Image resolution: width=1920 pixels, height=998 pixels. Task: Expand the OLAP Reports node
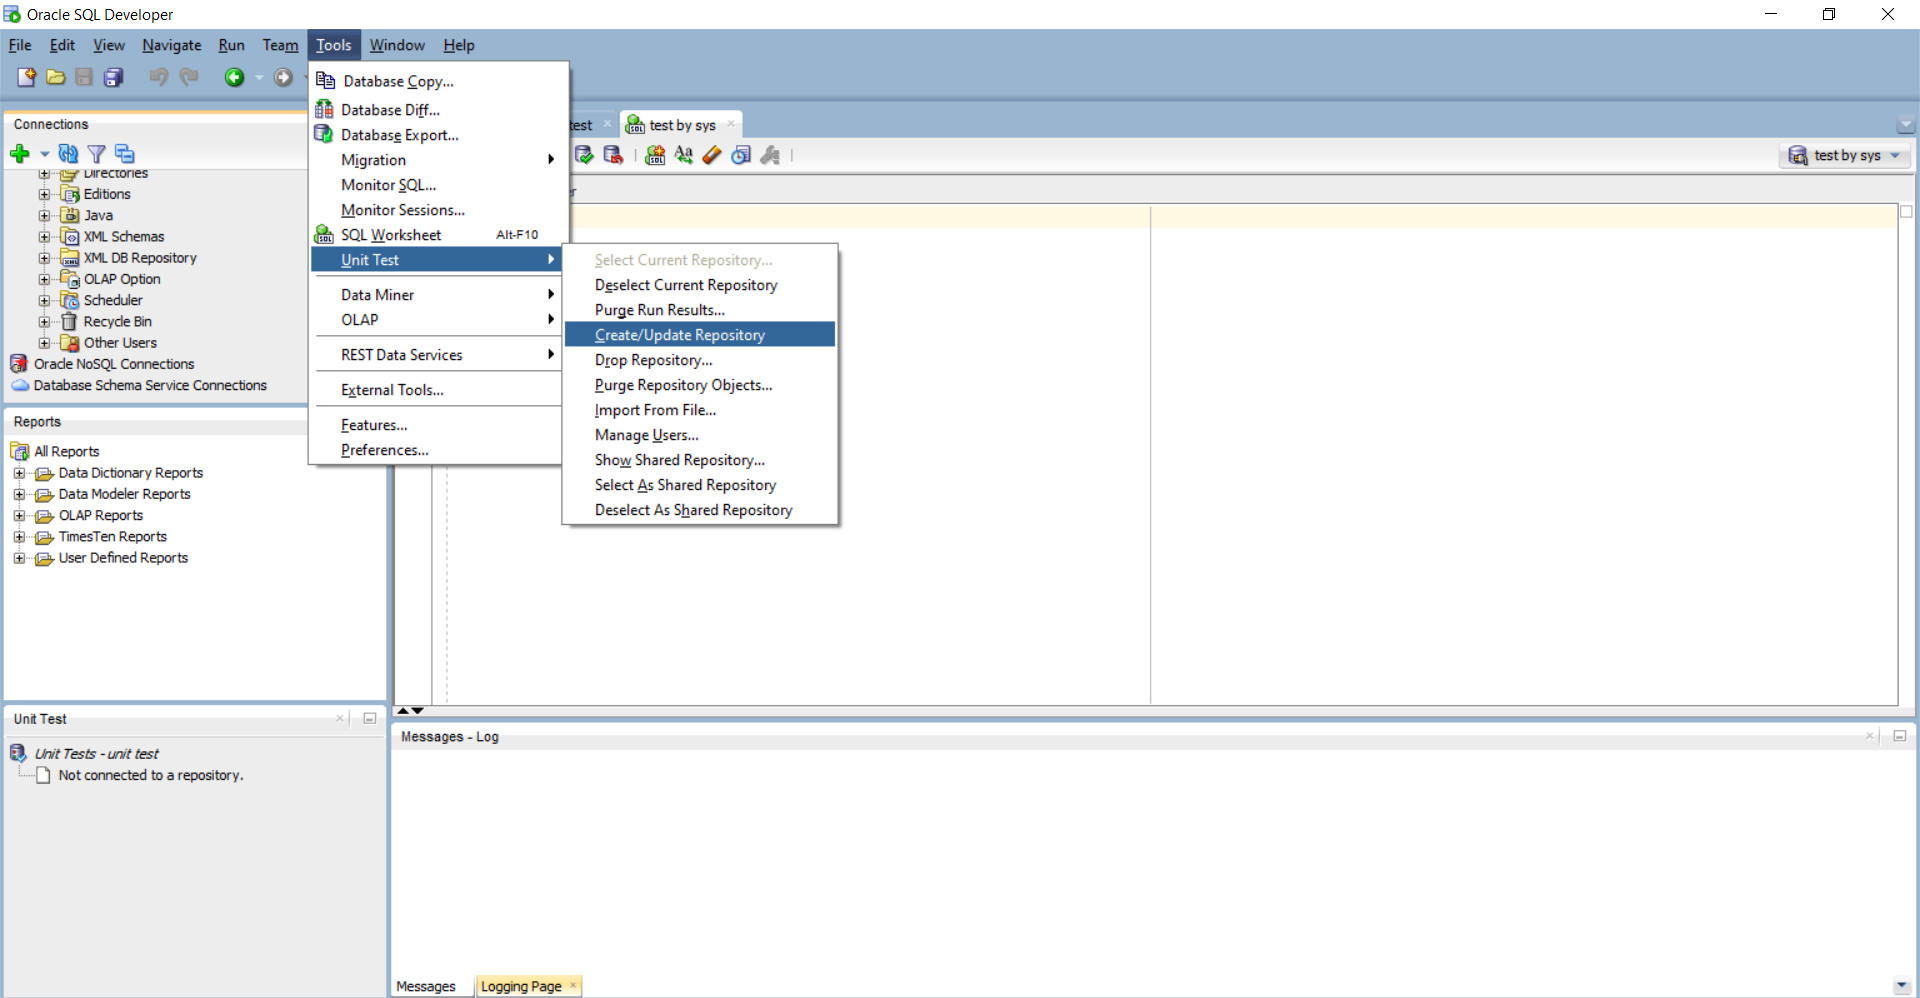[19, 516]
